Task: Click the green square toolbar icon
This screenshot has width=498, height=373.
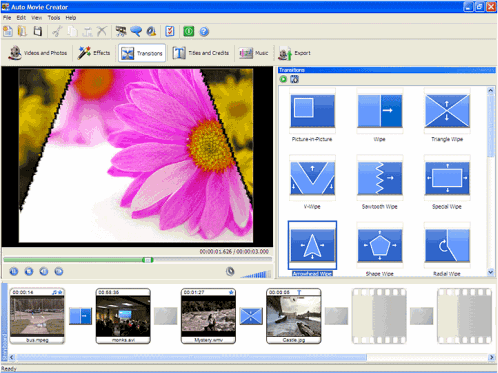Action: (189, 32)
